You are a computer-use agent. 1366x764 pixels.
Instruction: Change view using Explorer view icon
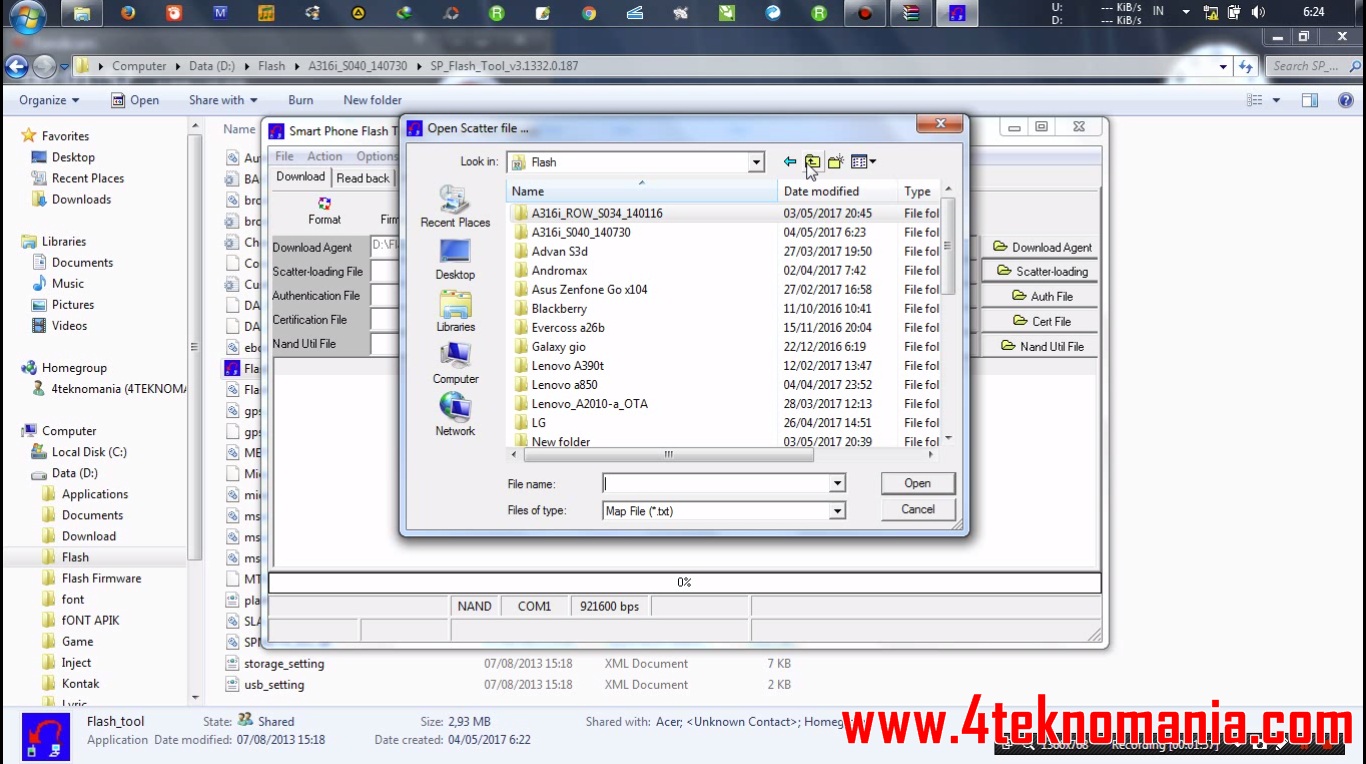[1255, 100]
